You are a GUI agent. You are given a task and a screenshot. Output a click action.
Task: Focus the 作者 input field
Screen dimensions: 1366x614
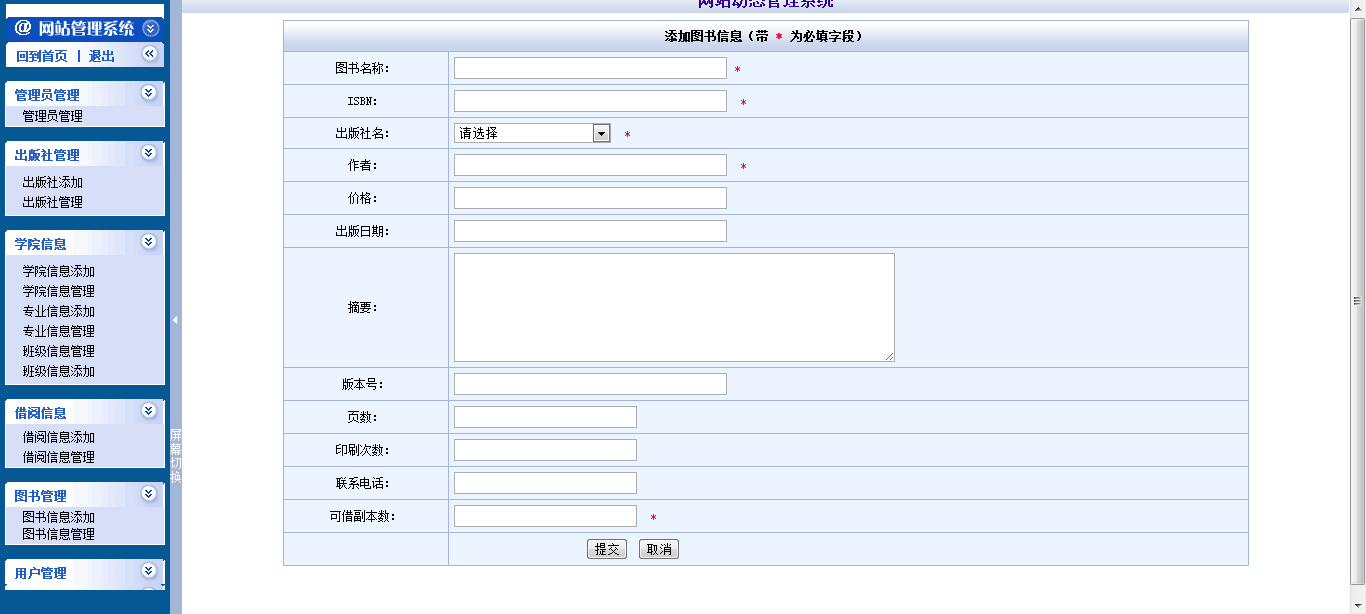coord(590,165)
